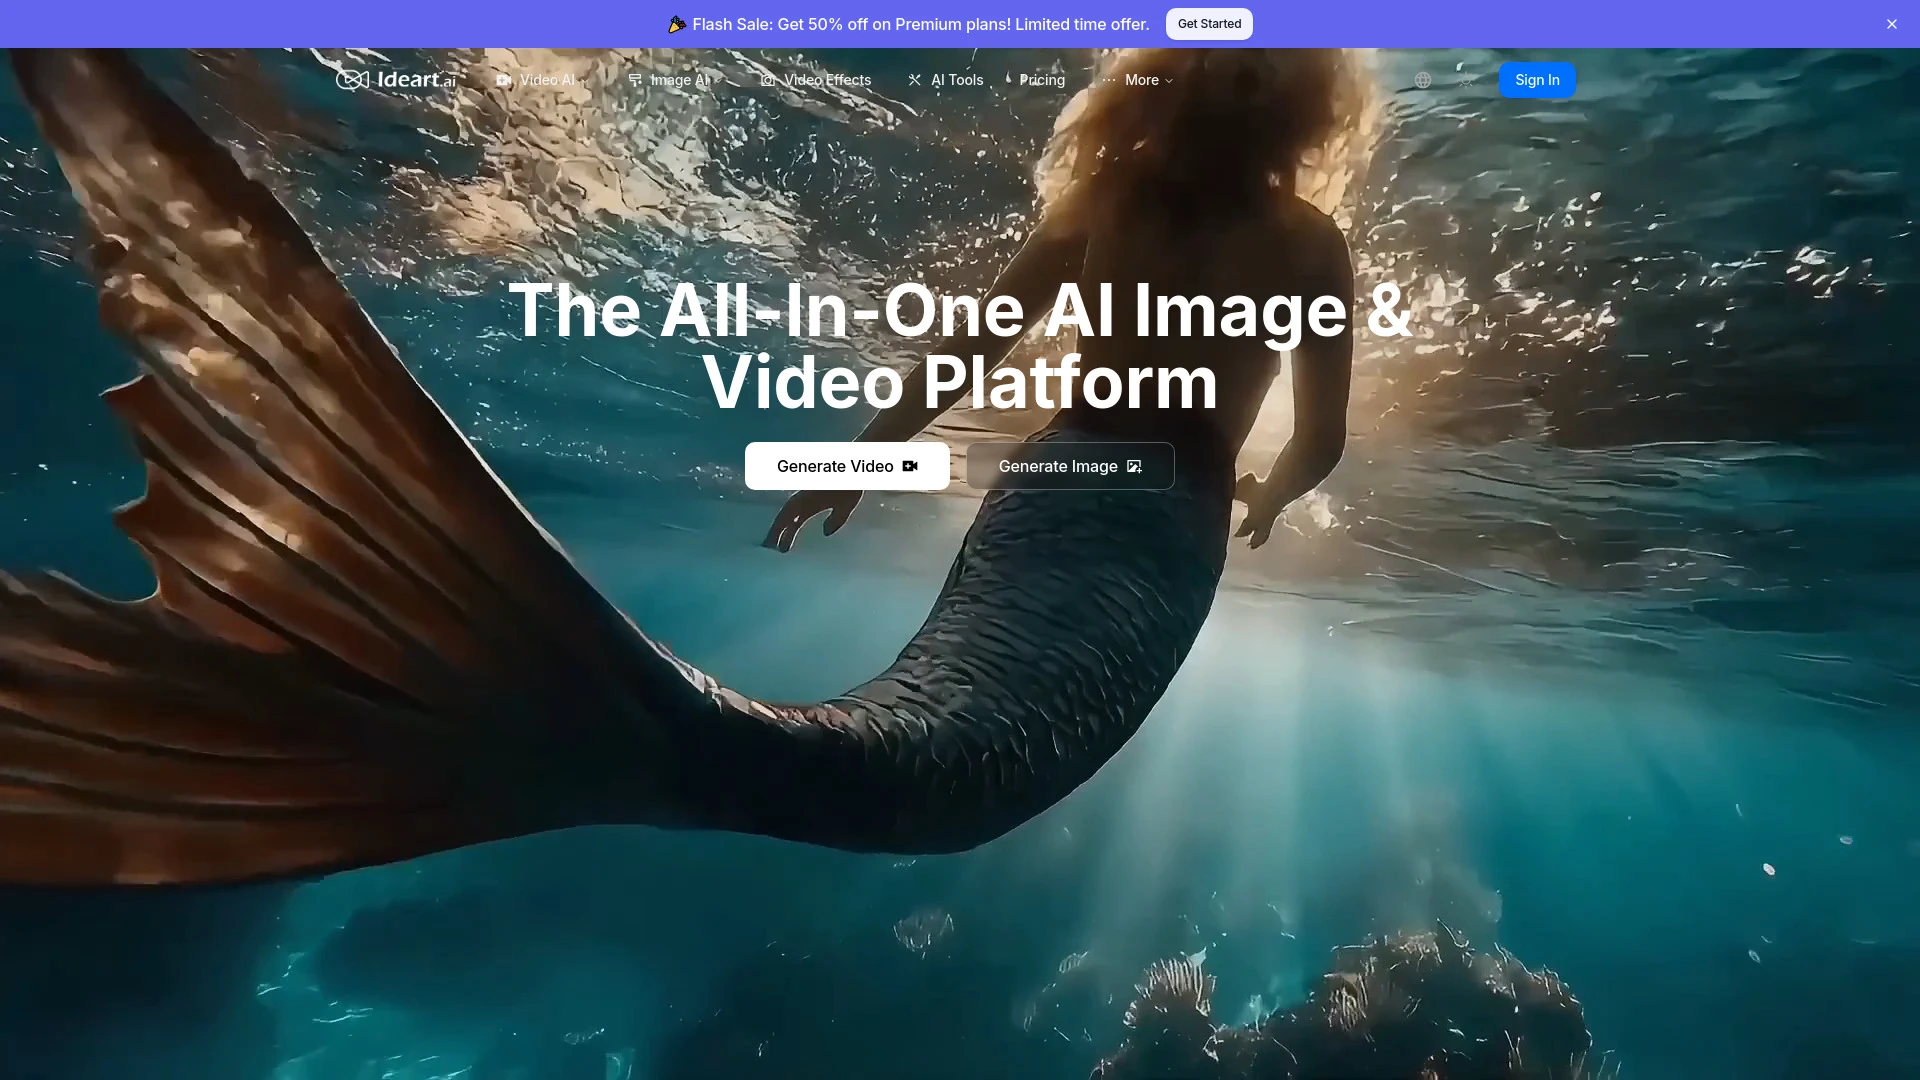The height and width of the screenshot is (1080, 1920).
Task: Click Generate Video
Action: tap(847, 466)
